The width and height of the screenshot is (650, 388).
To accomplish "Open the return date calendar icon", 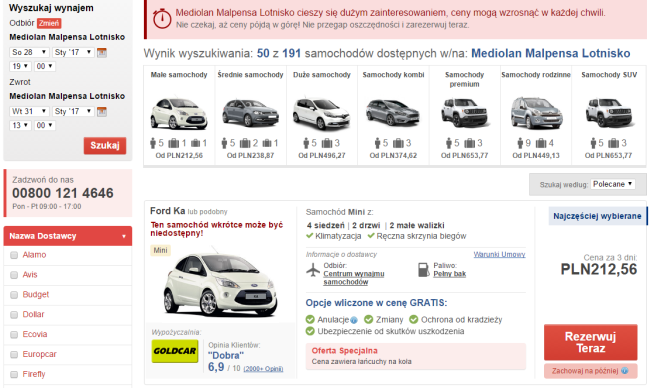I will (102, 112).
